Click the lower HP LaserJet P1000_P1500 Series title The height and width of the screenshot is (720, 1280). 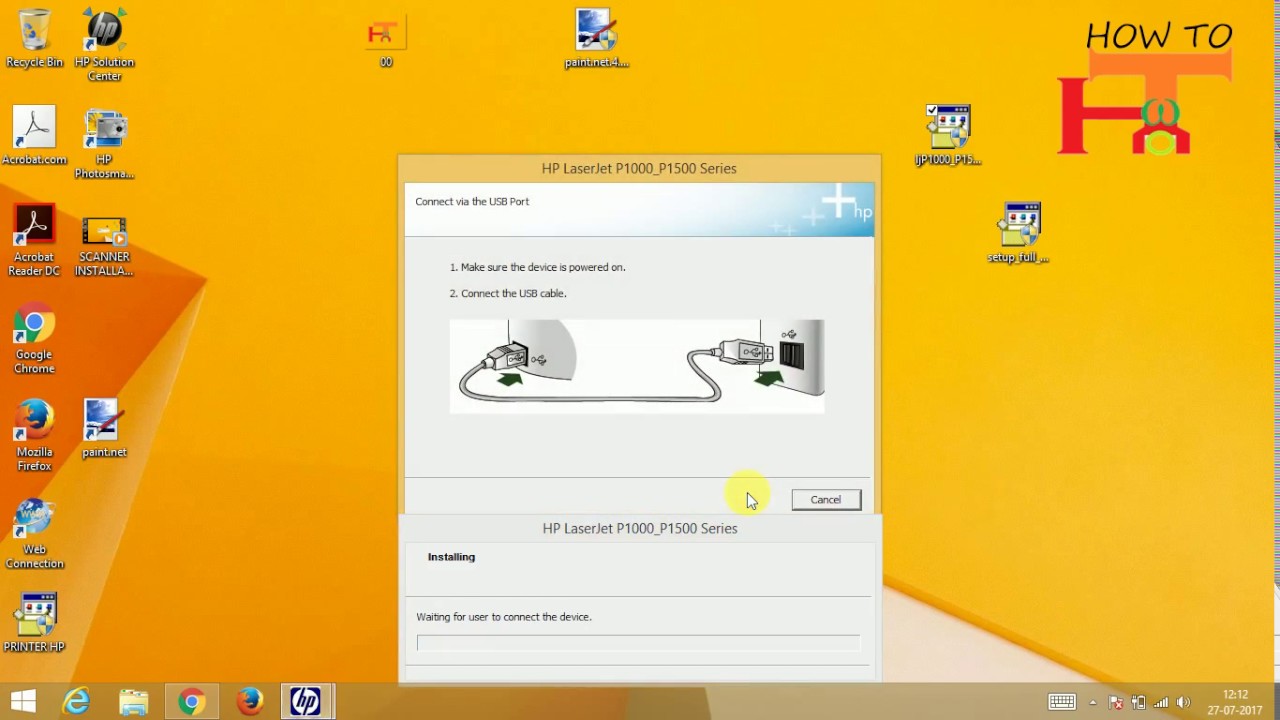tap(640, 528)
